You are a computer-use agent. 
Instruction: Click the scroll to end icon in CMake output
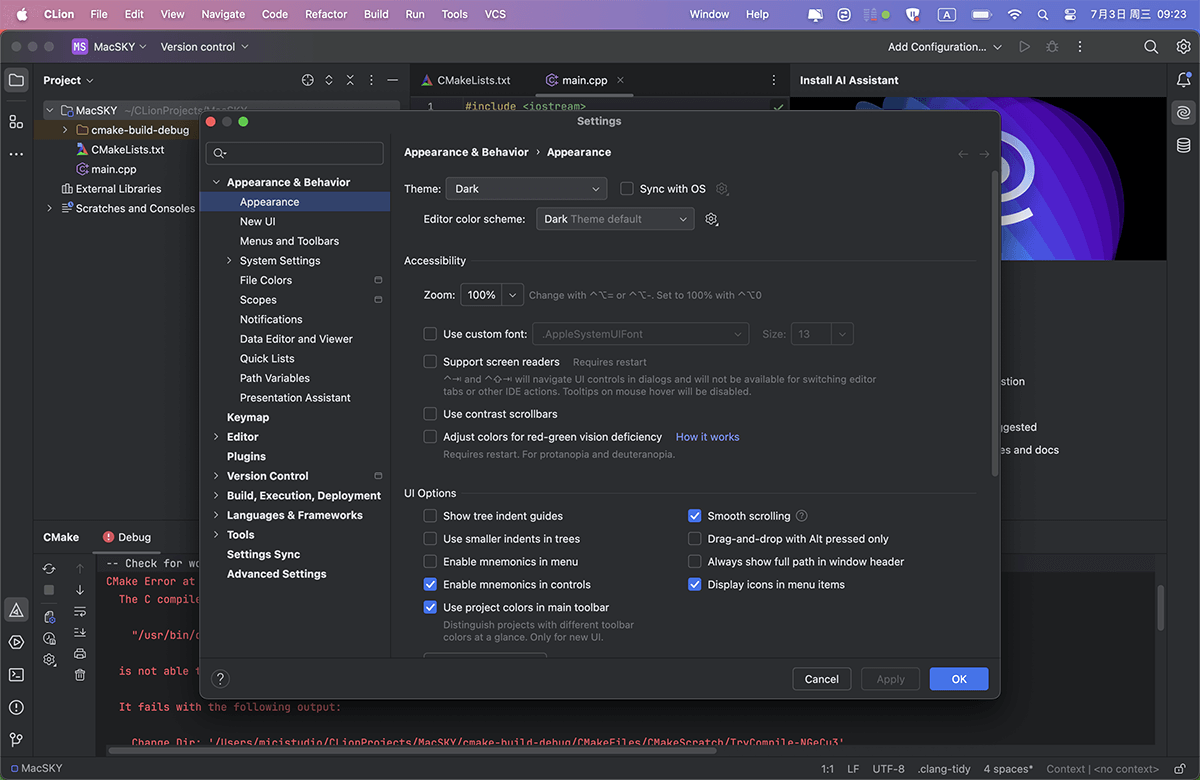pyautogui.click(x=80, y=632)
